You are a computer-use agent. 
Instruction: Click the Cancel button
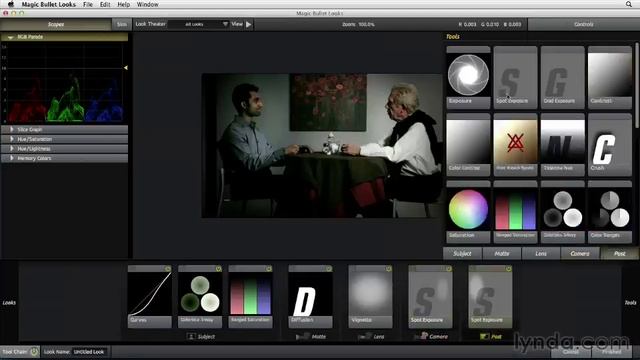coord(571,351)
